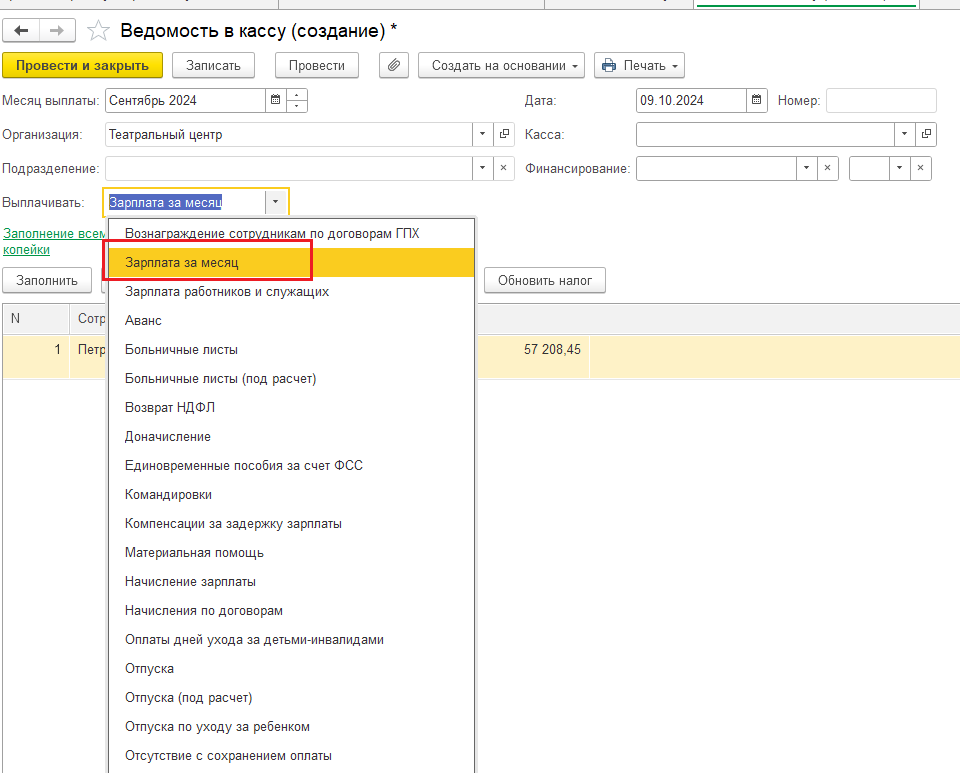The image size is (960, 773).
Task: Choose Аванс from the list
Action: tap(291, 320)
